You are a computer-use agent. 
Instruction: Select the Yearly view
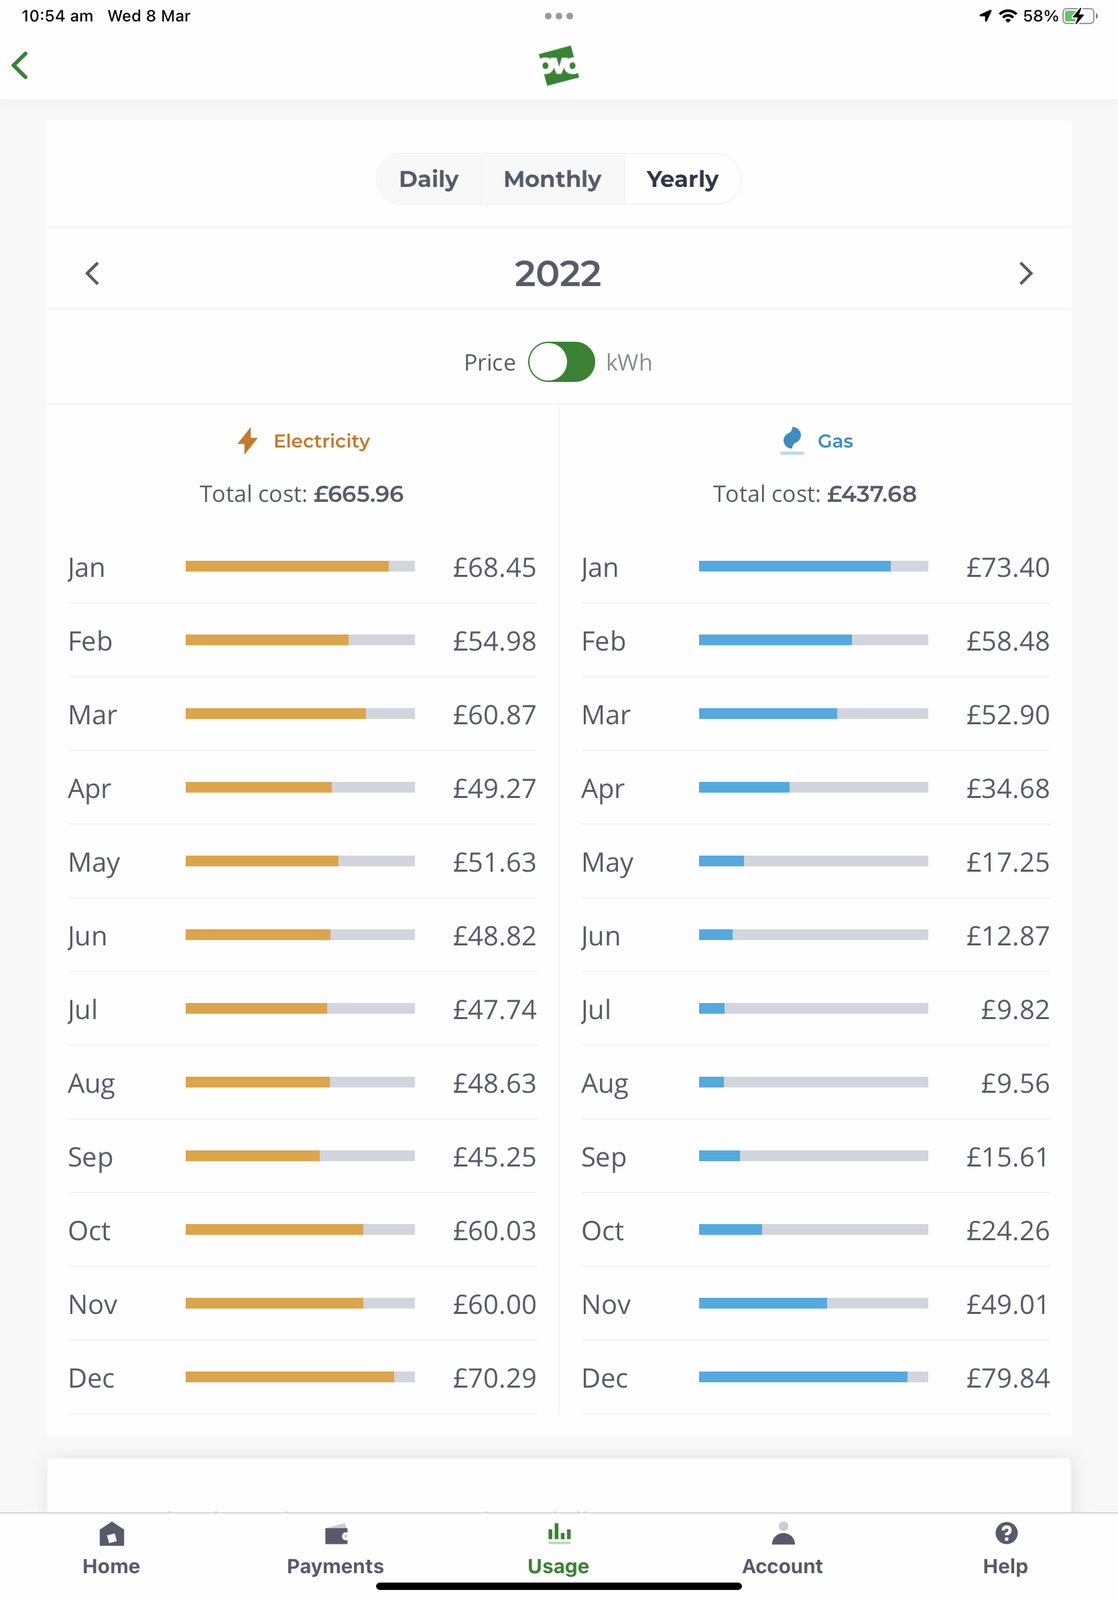point(682,179)
